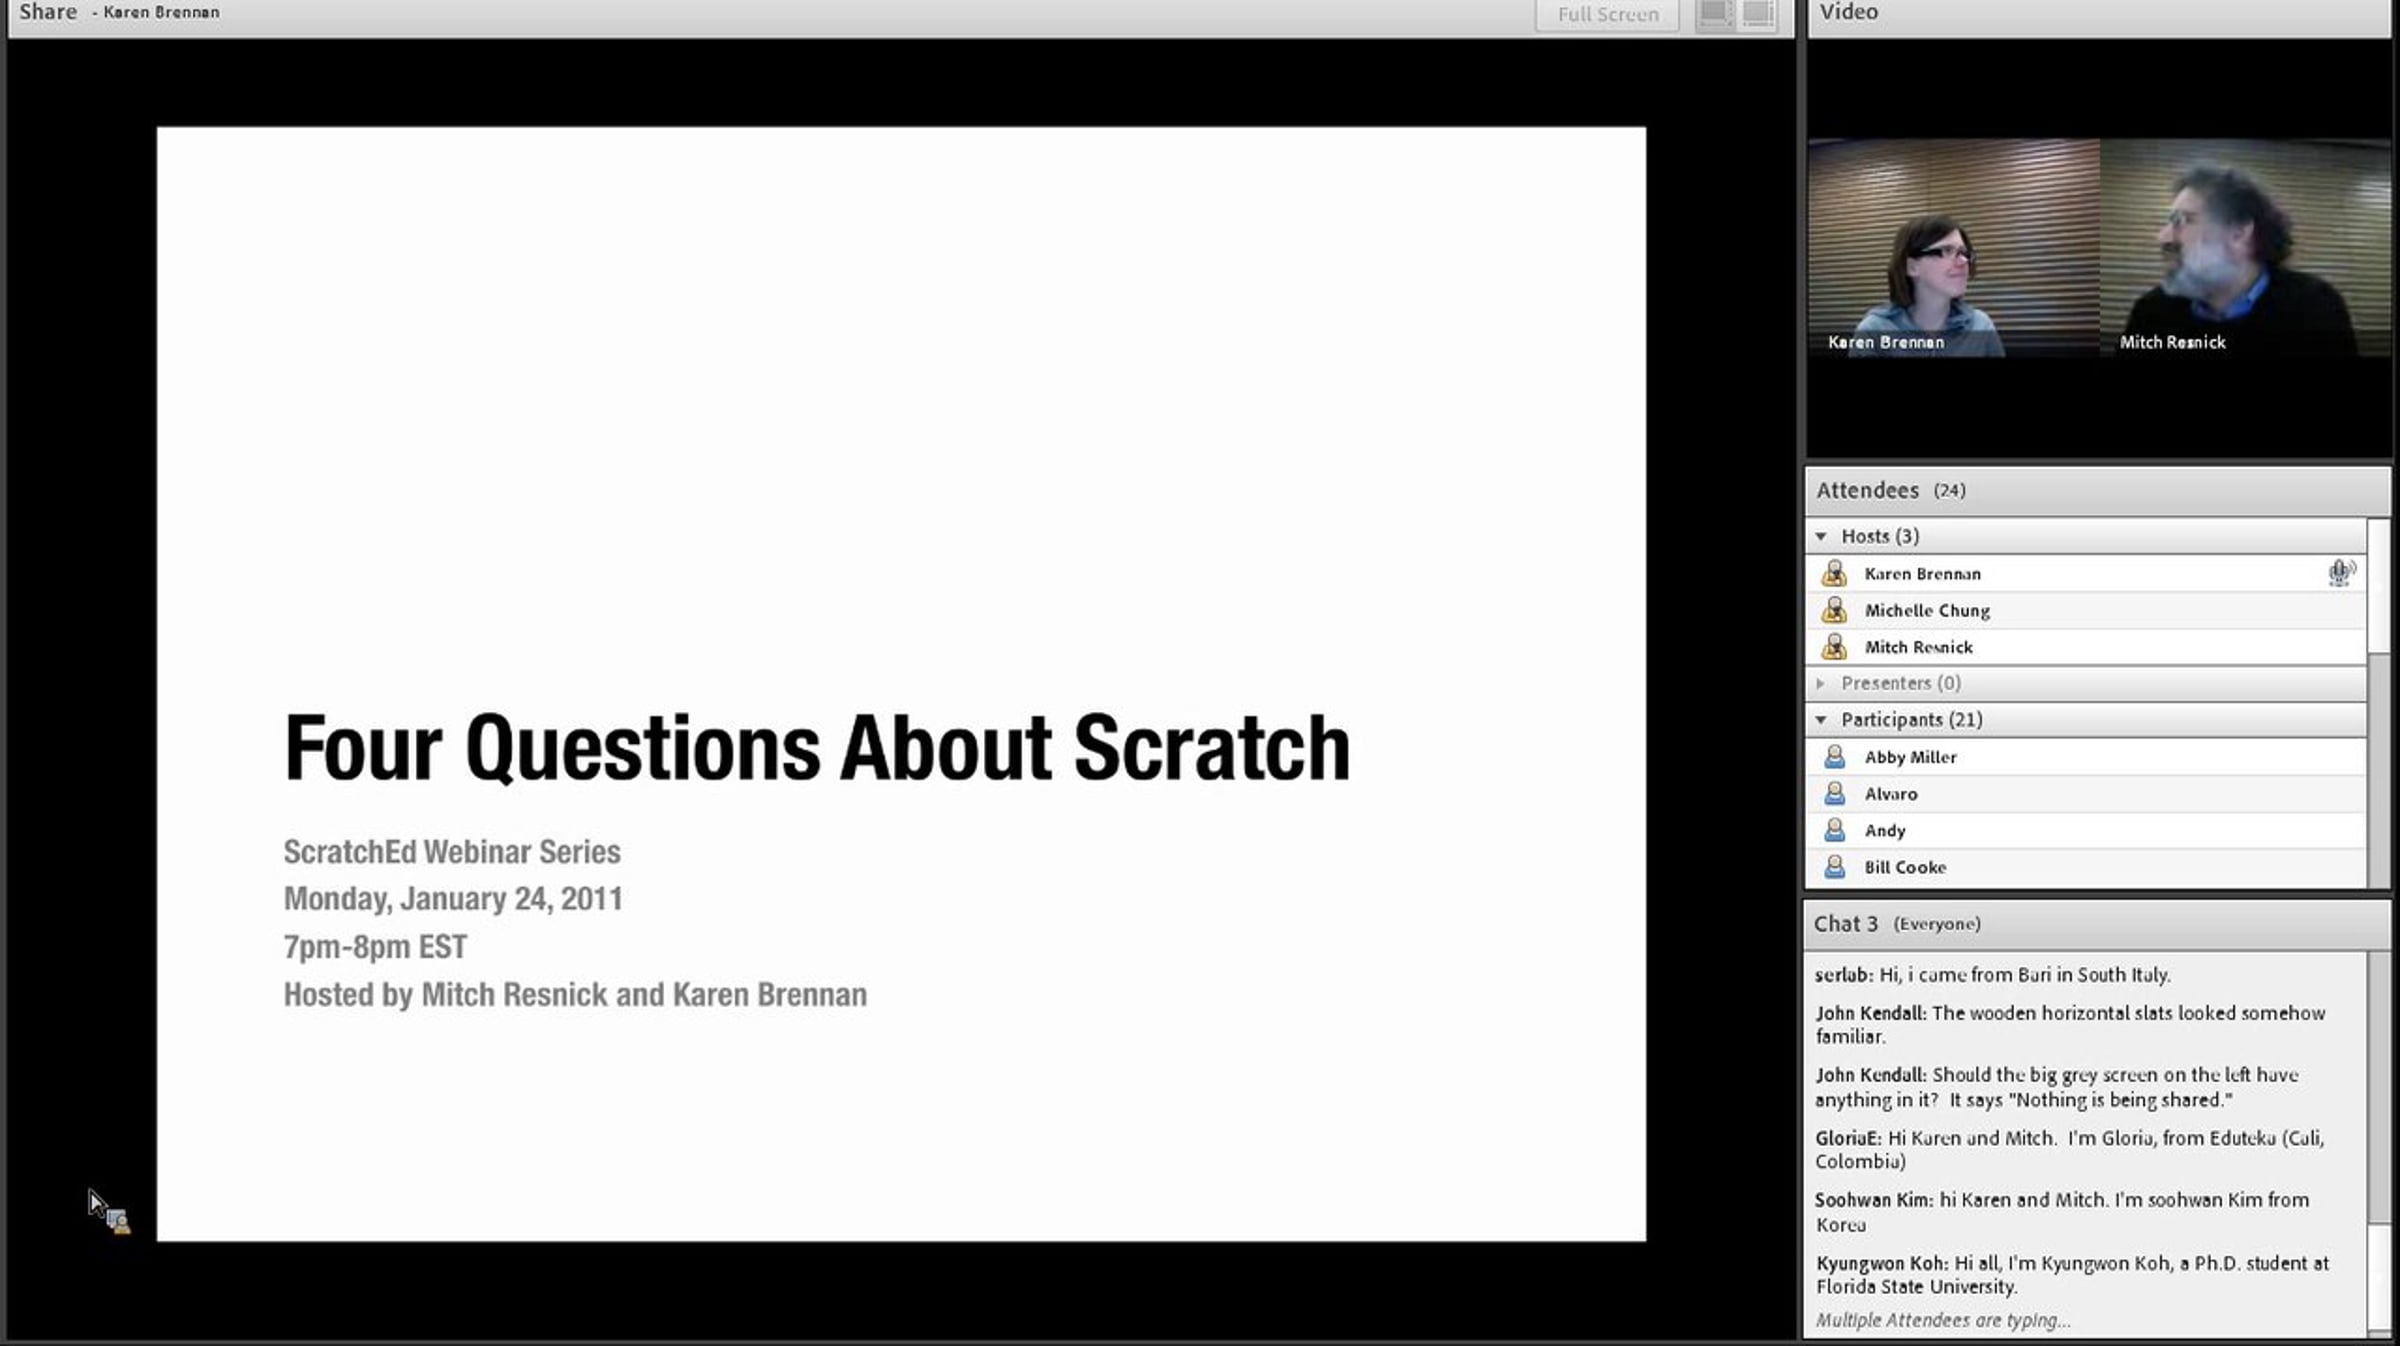The height and width of the screenshot is (1346, 2400).
Task: Click the "(Everyone)" label in the Chat header
Action: click(1937, 924)
